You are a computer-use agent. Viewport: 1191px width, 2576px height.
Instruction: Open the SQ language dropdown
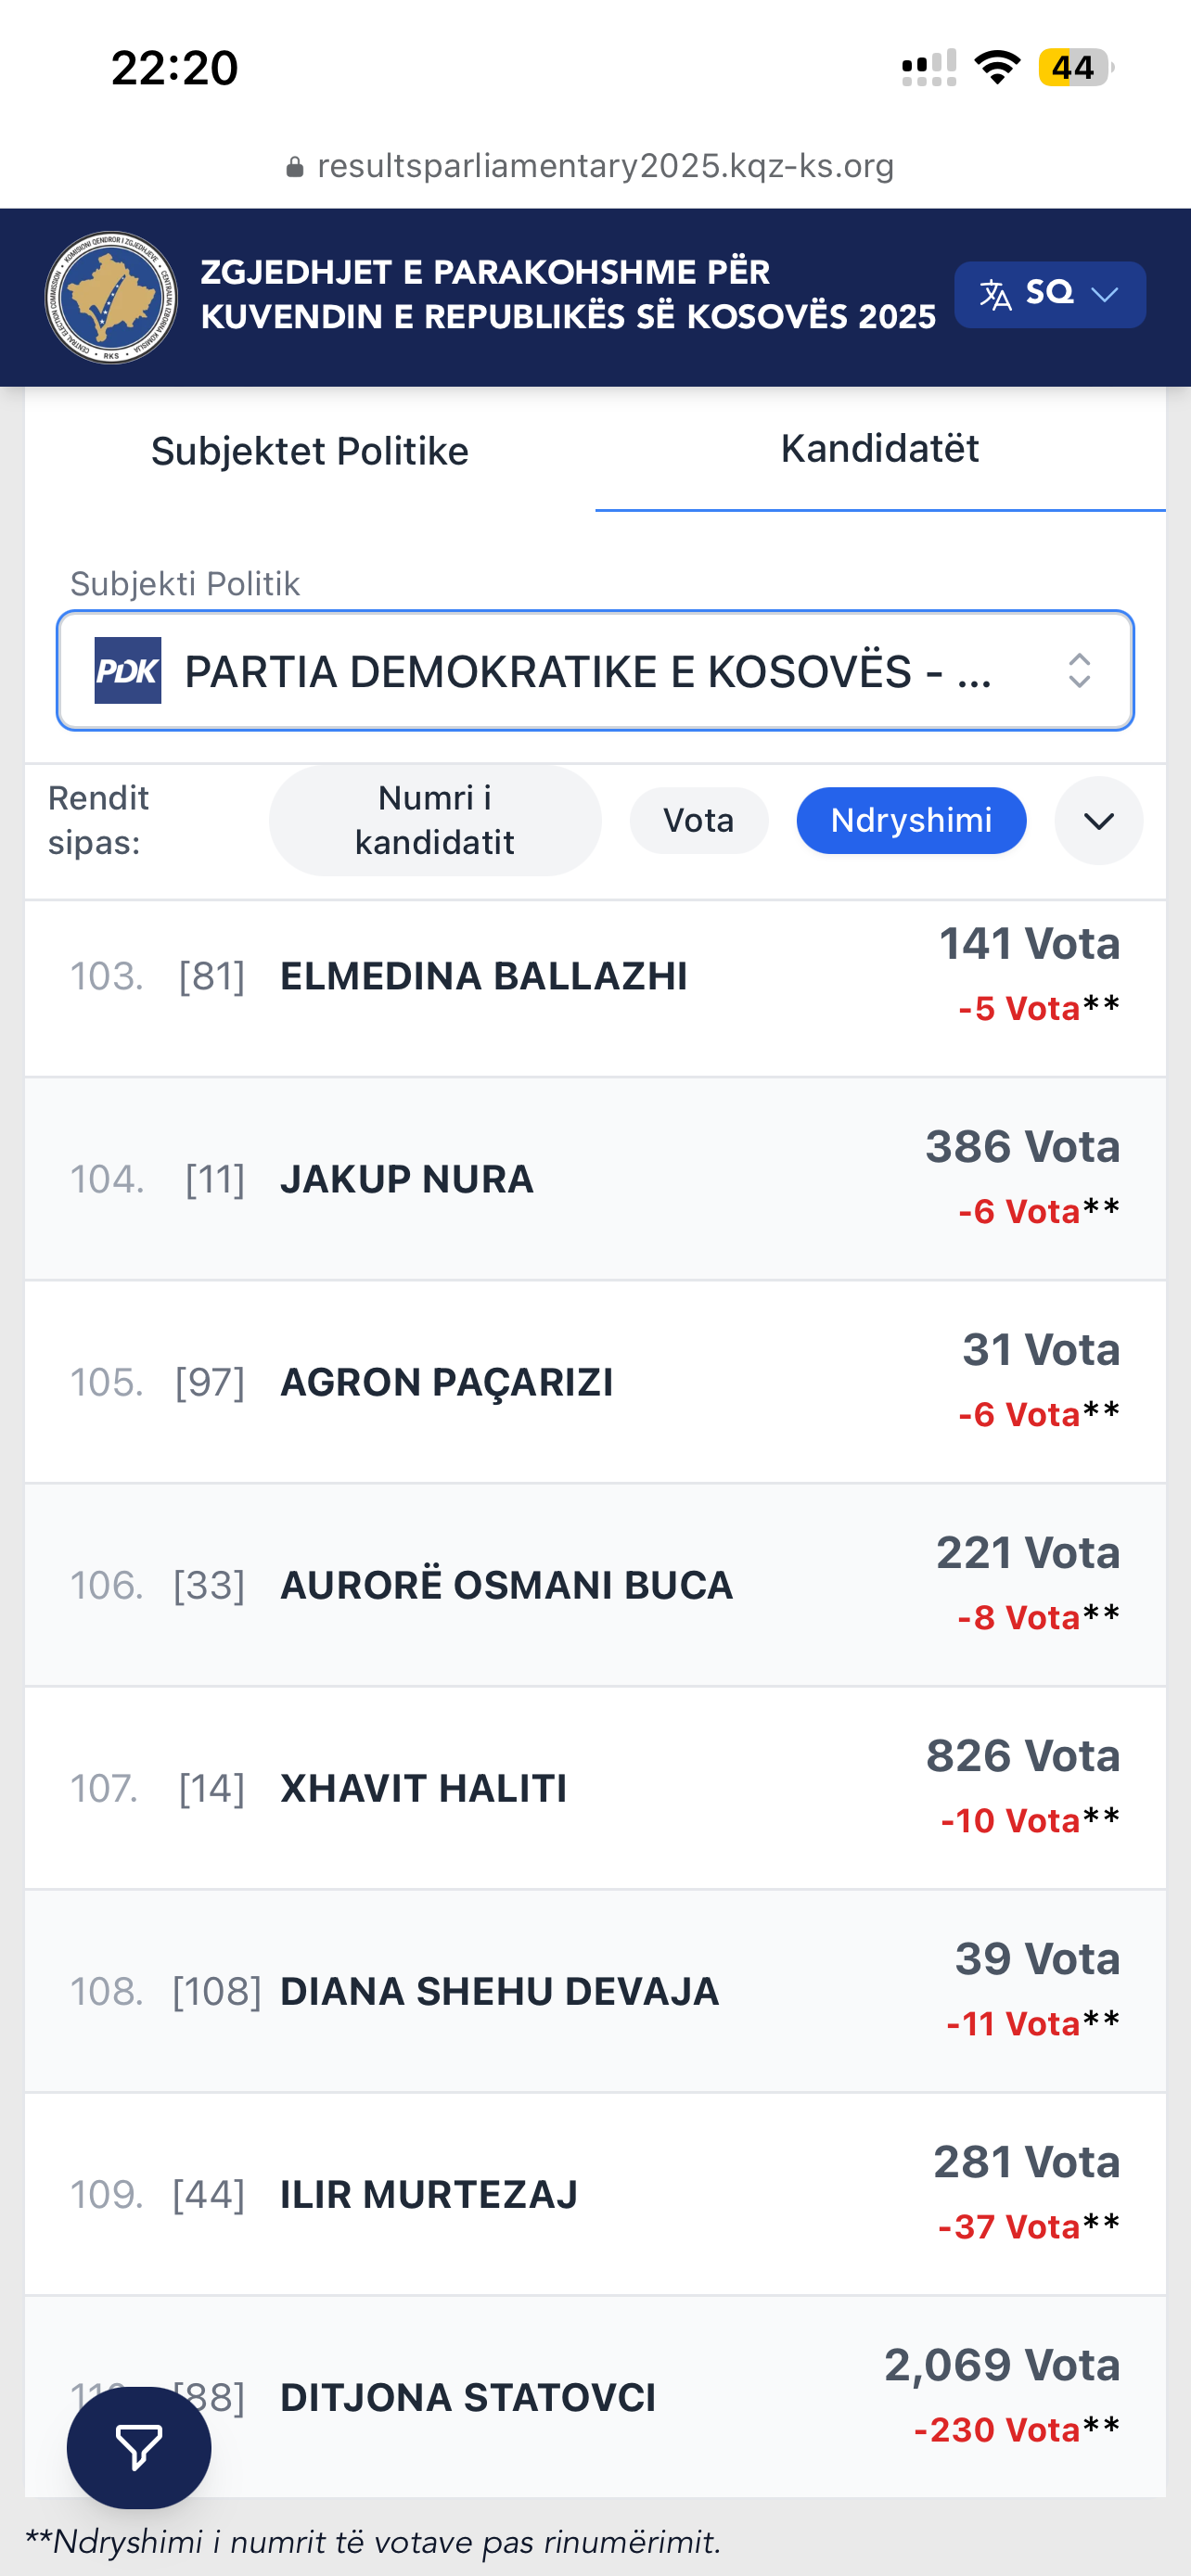(1050, 295)
